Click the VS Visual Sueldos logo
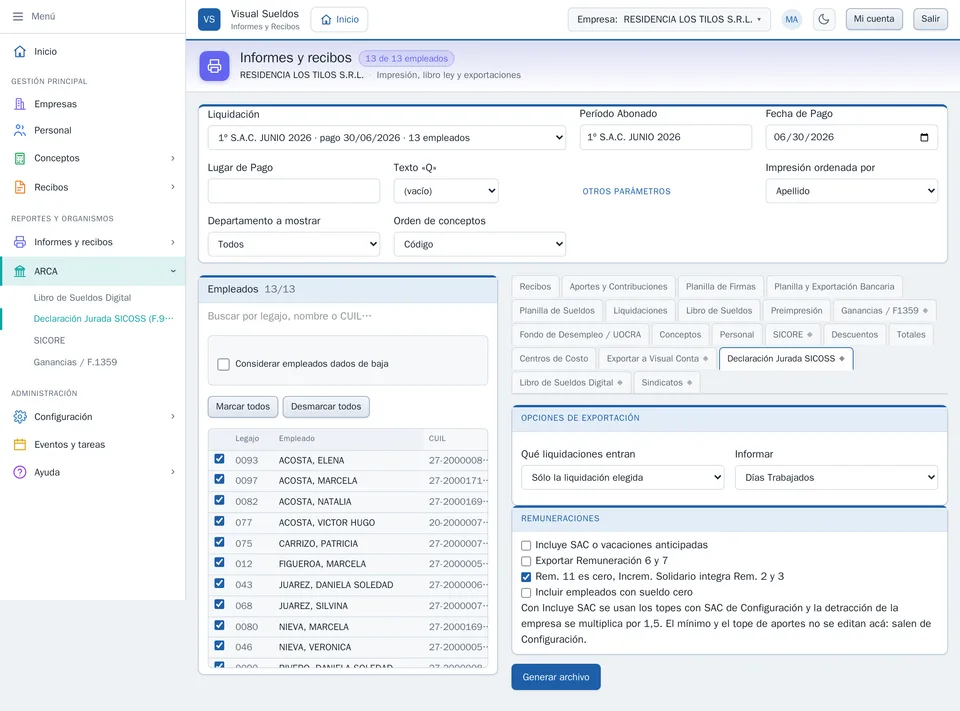 [209, 19]
